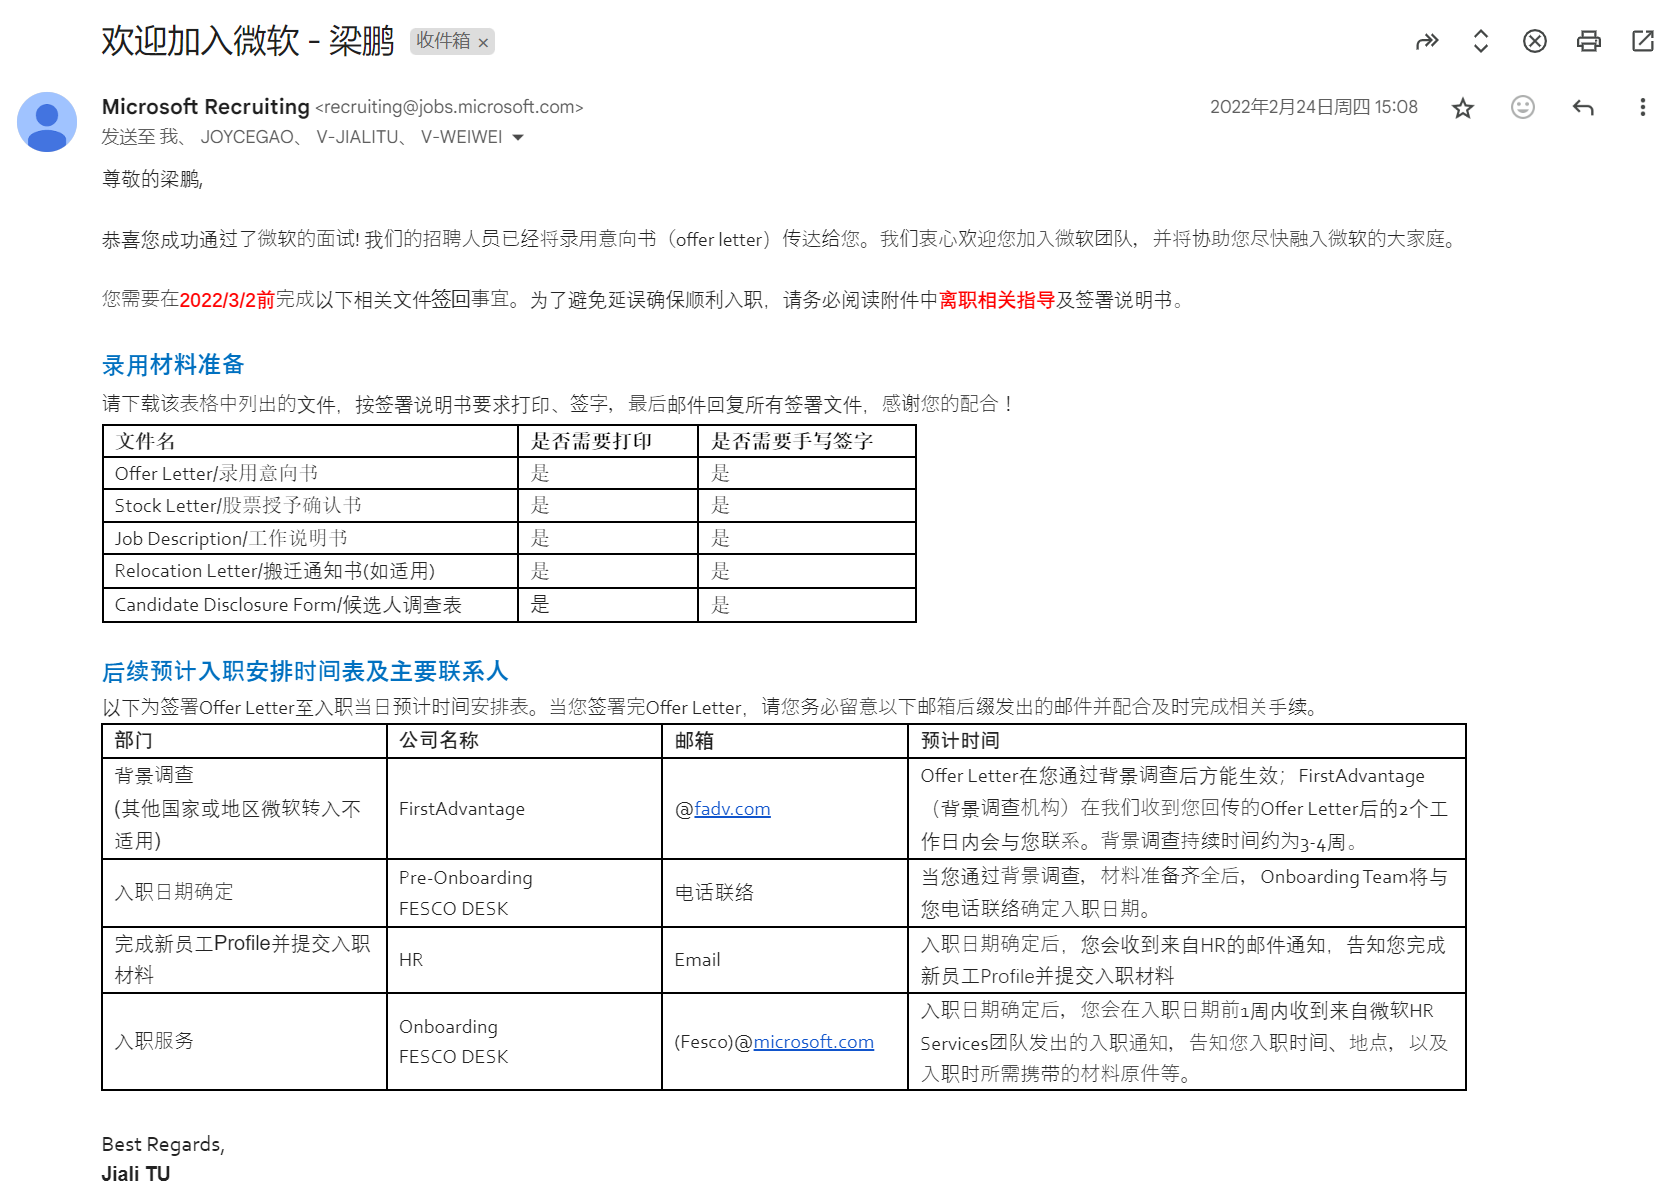Expand all messages in the conversation
The image size is (1668, 1185).
pos(1480,42)
